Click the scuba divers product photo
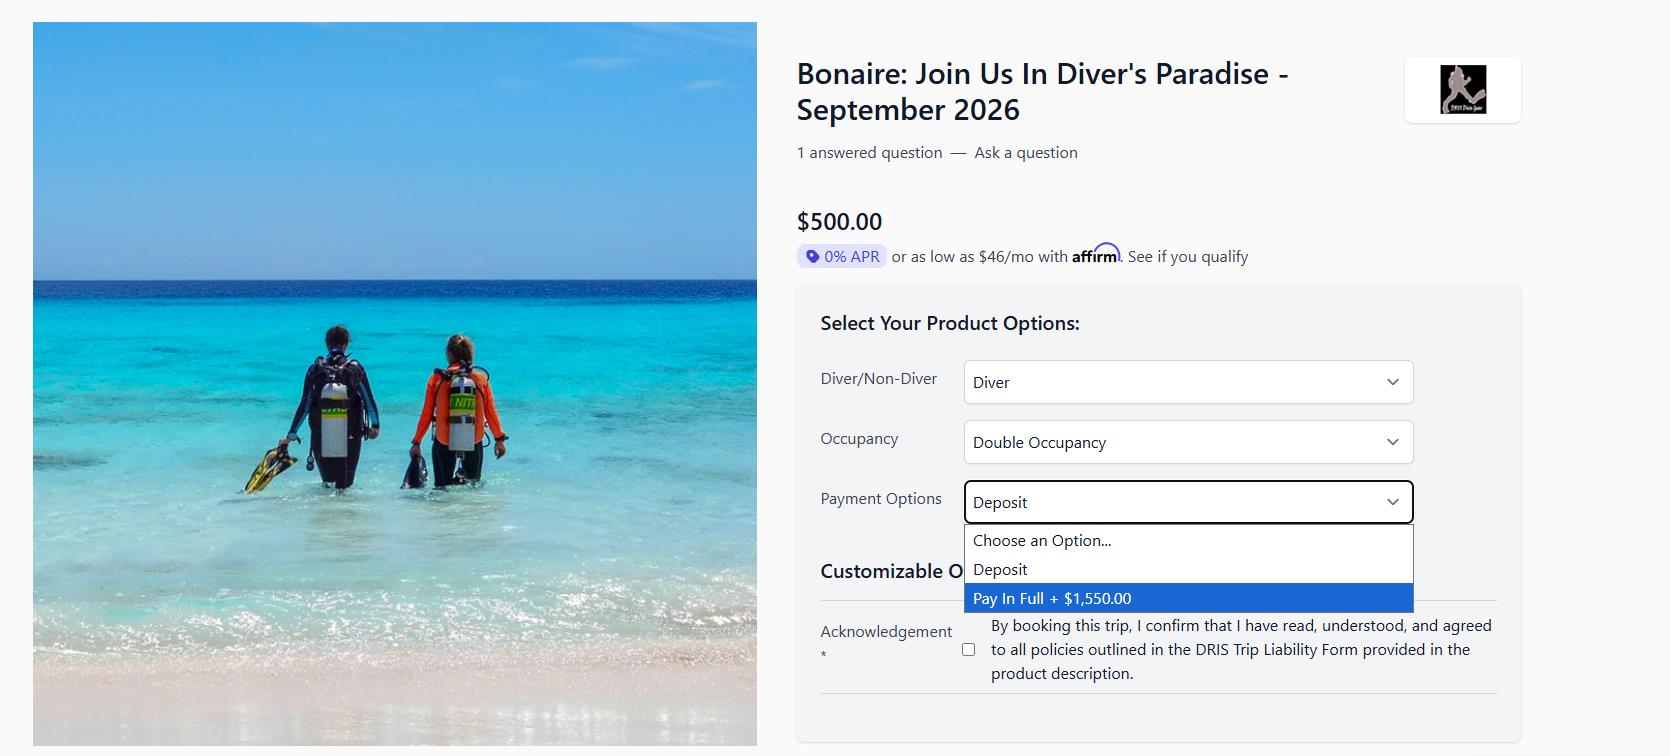This screenshot has height=756, width=1670. pyautogui.click(x=395, y=384)
